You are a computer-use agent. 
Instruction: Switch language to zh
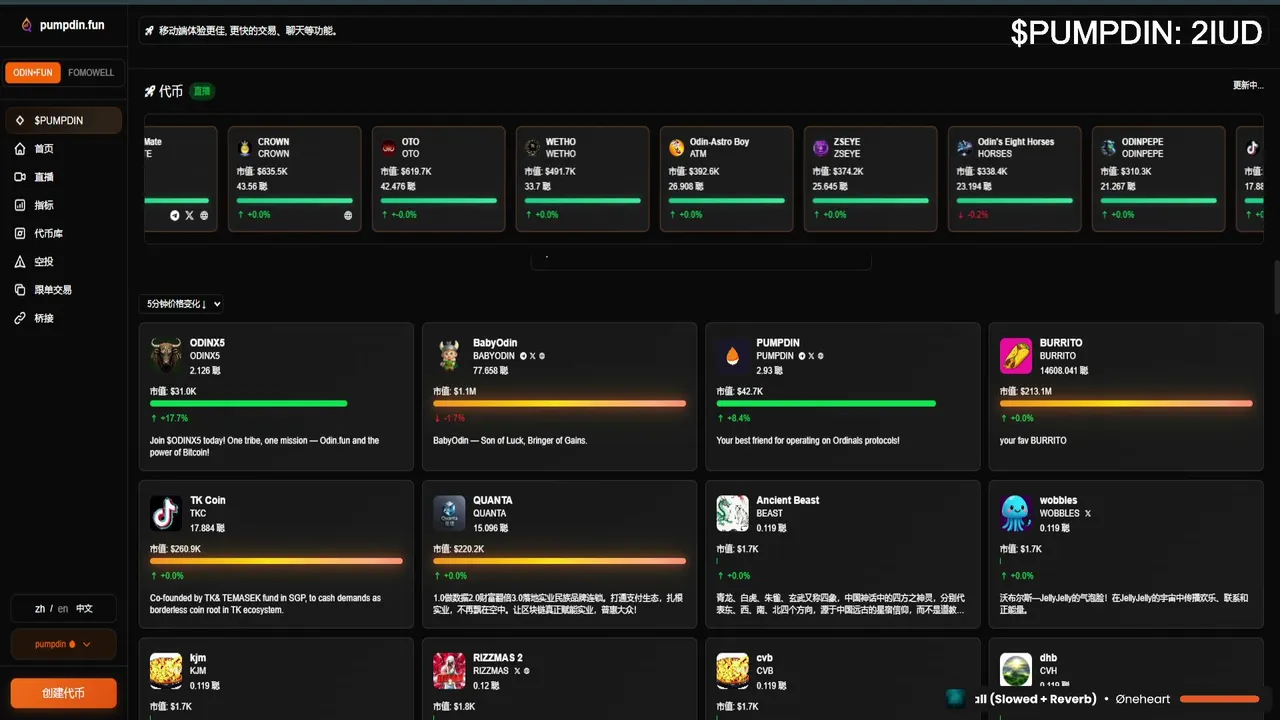point(40,608)
